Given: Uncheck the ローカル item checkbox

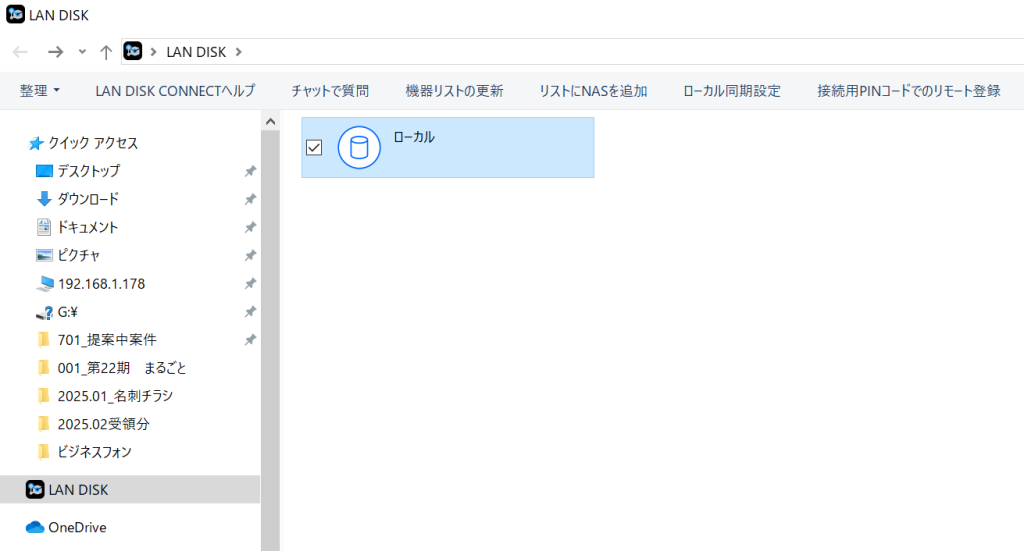Looking at the screenshot, I should tap(314, 148).
